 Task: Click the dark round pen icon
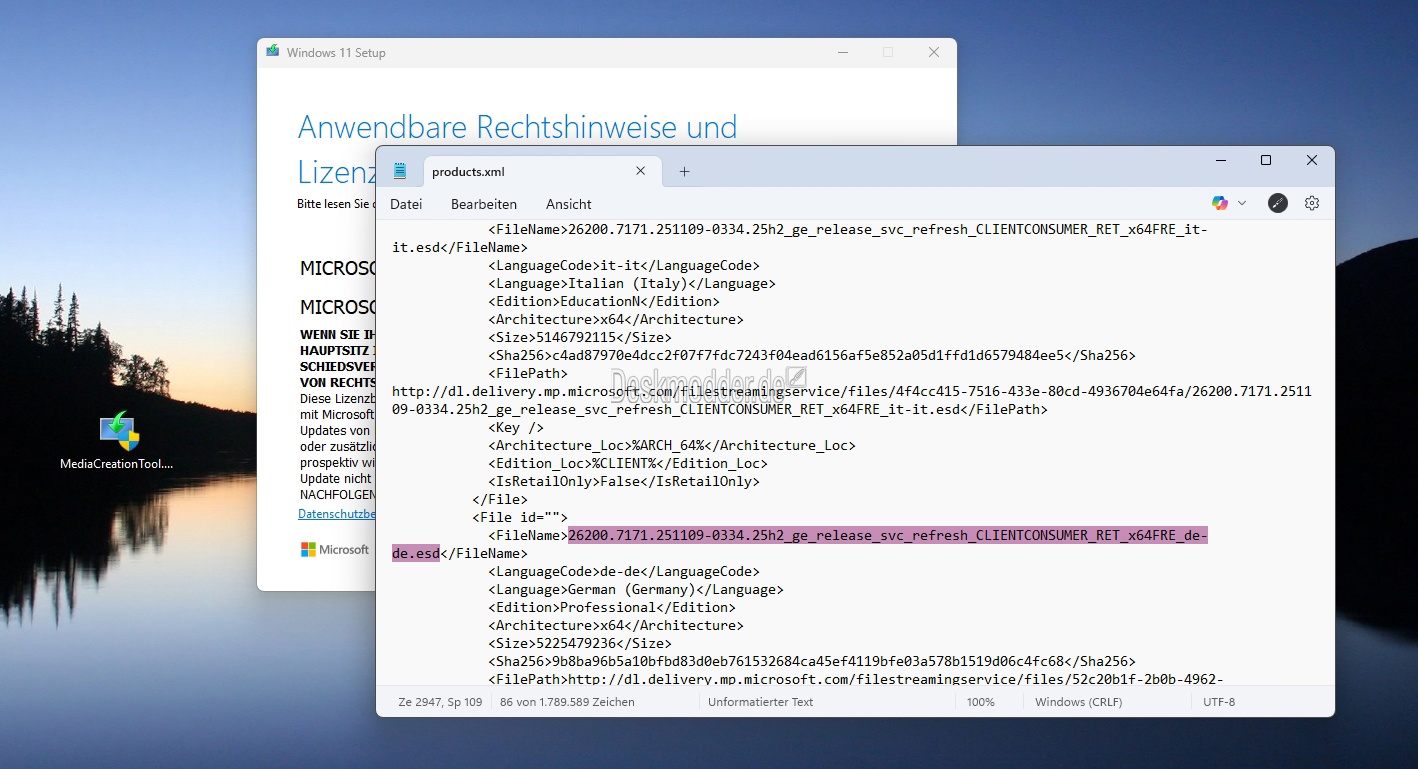coord(1278,203)
